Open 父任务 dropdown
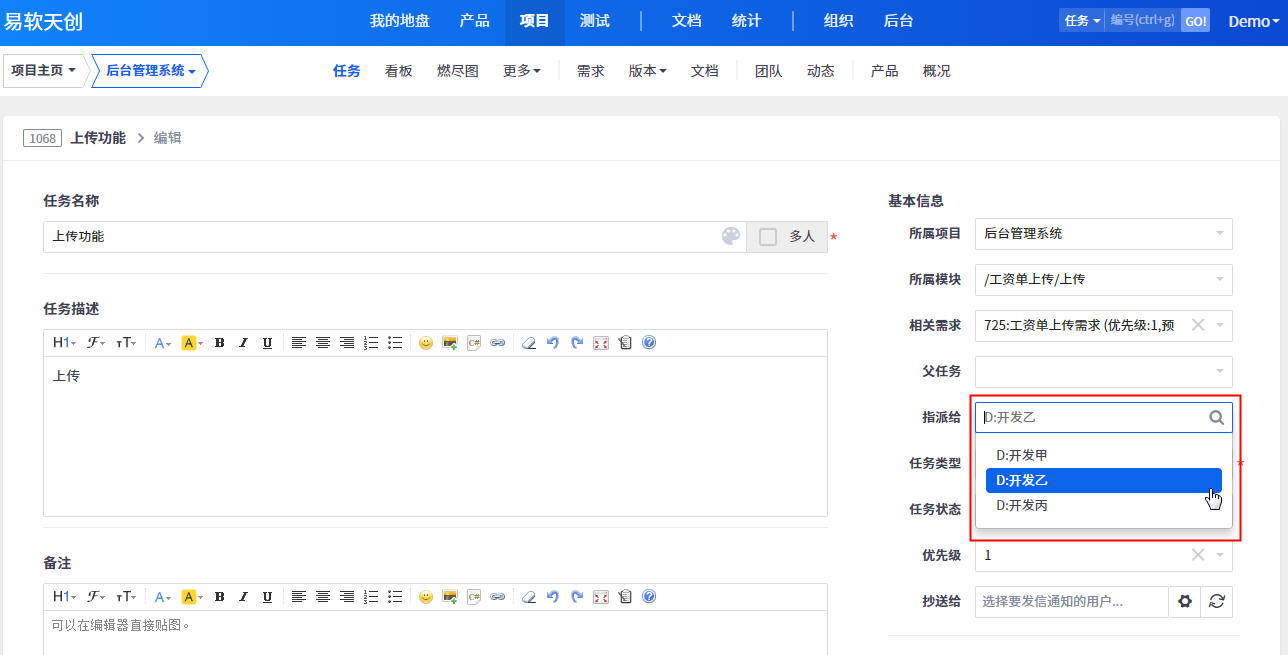Viewport: 1288px width, 655px height. 1104,371
